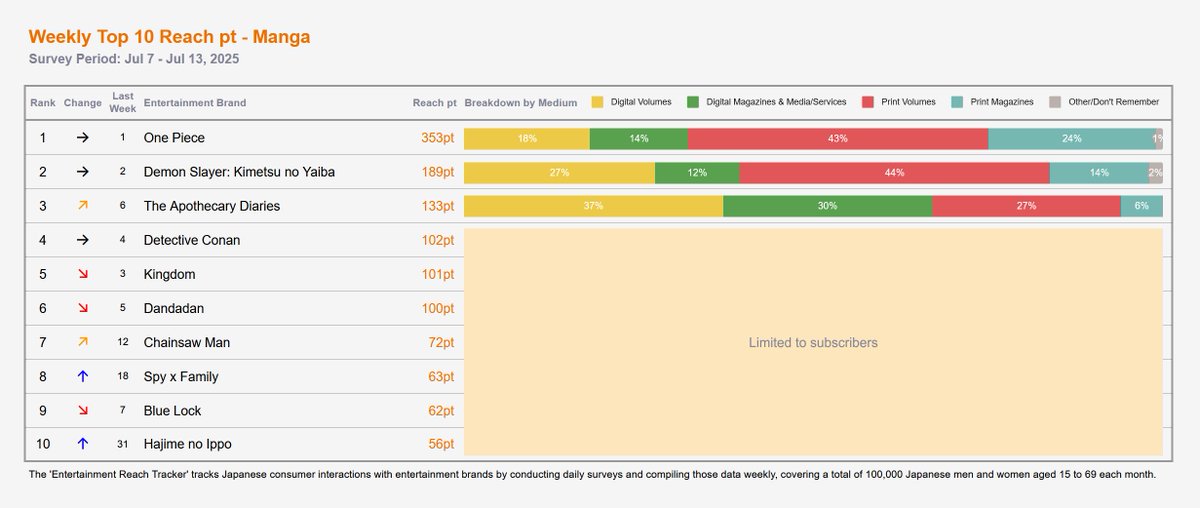Click the 353pt reach value

coord(438,138)
